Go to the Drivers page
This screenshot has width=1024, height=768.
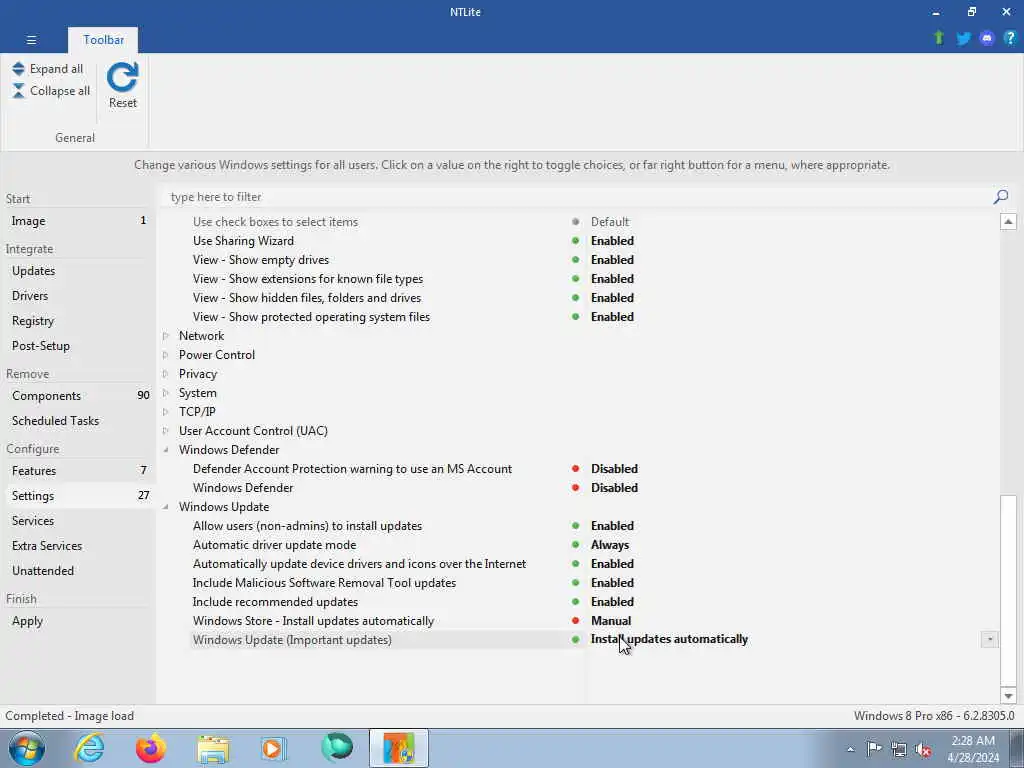coord(78,296)
